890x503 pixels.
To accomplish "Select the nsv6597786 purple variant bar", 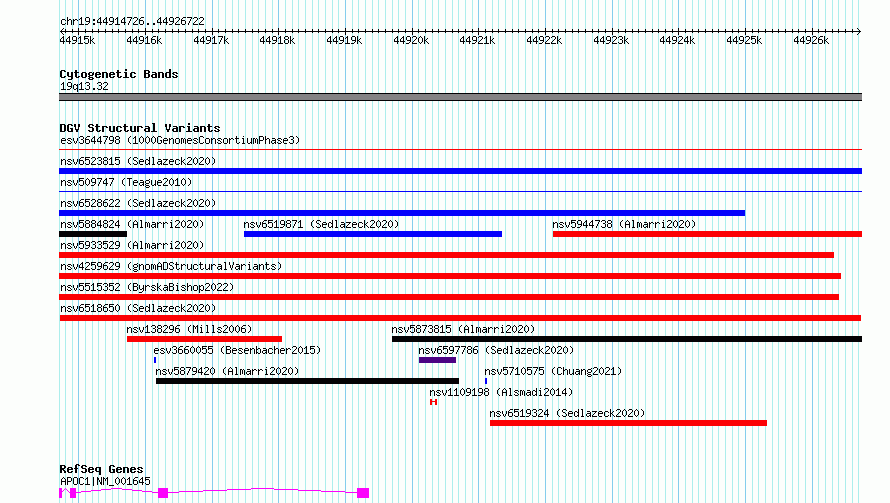I will pyautogui.click(x=438, y=360).
